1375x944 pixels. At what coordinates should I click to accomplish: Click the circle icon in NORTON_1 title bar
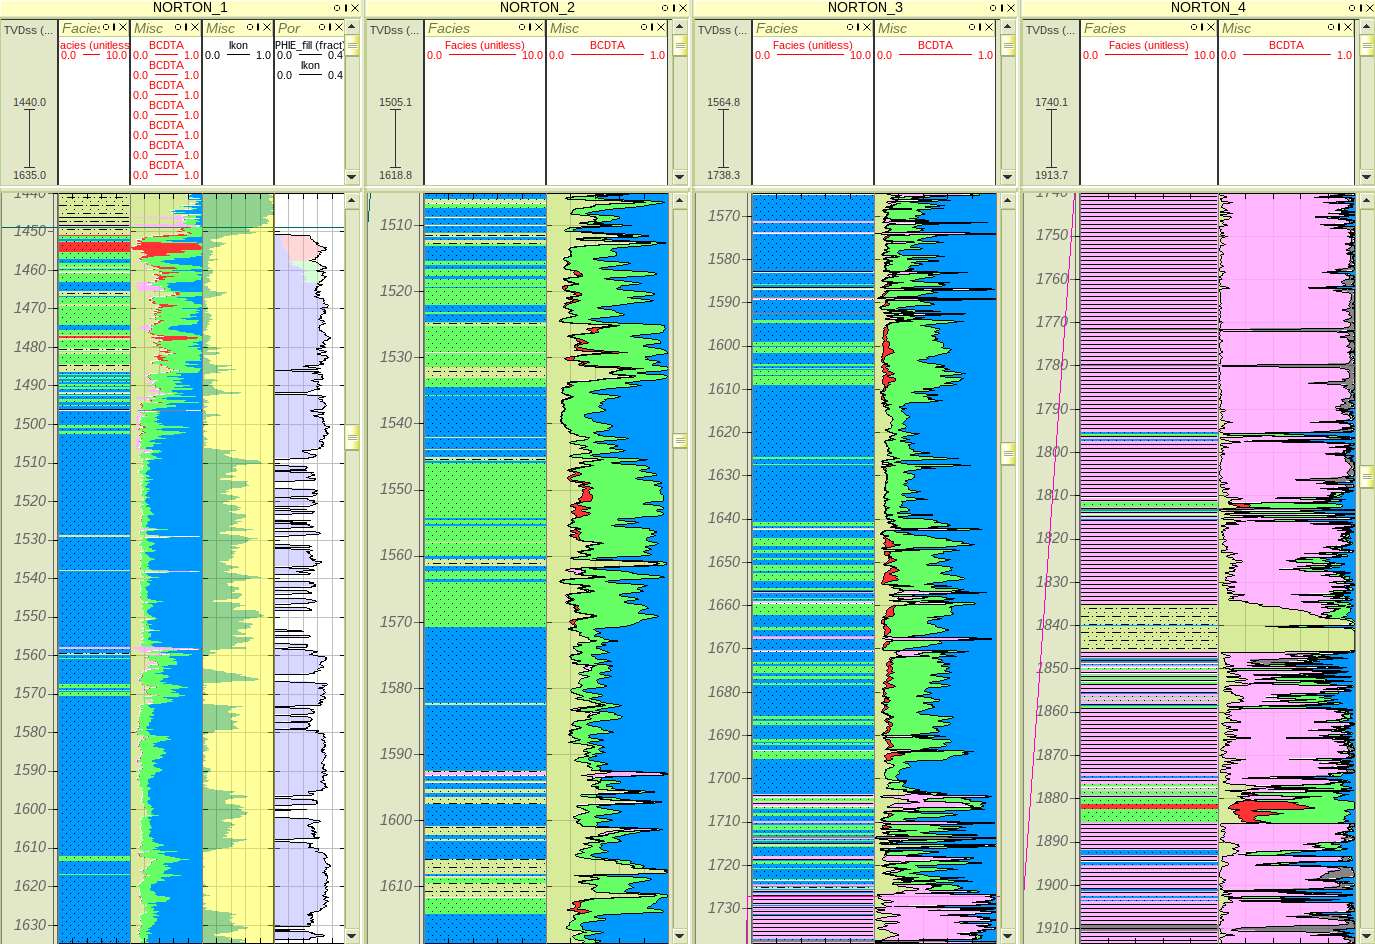click(x=337, y=8)
